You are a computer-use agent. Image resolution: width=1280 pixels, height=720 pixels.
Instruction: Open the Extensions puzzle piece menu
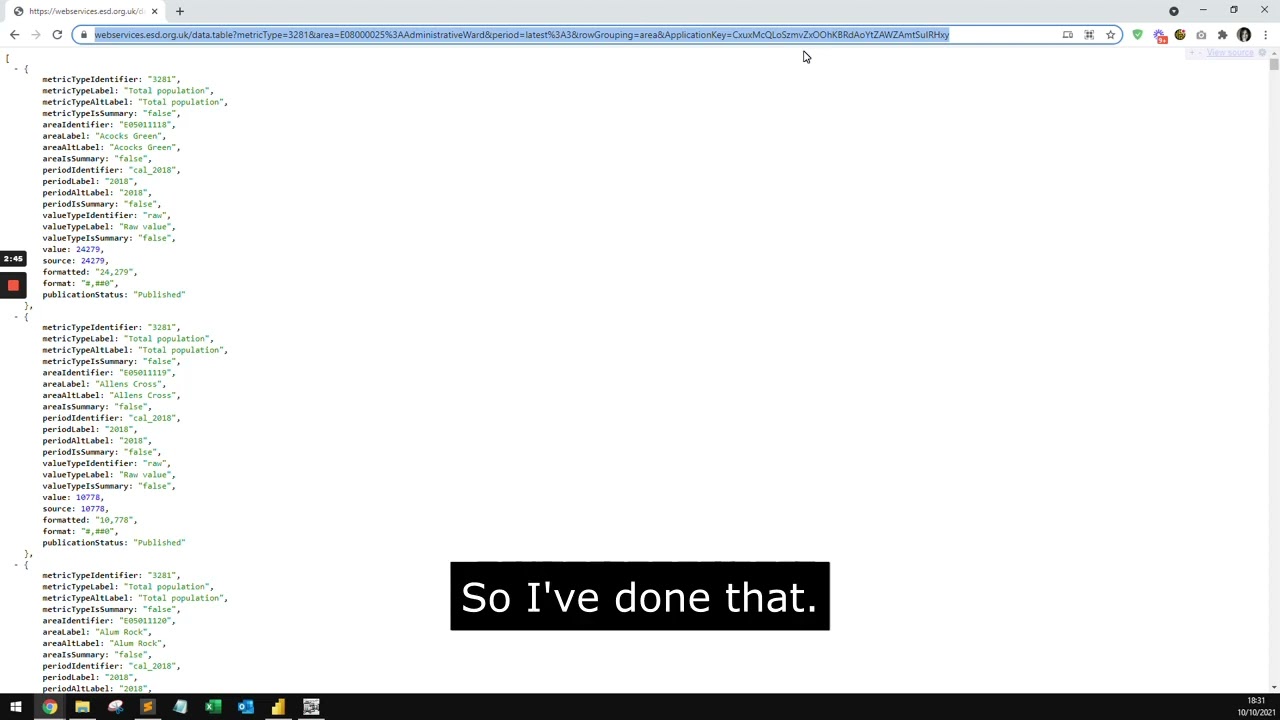(x=1222, y=35)
